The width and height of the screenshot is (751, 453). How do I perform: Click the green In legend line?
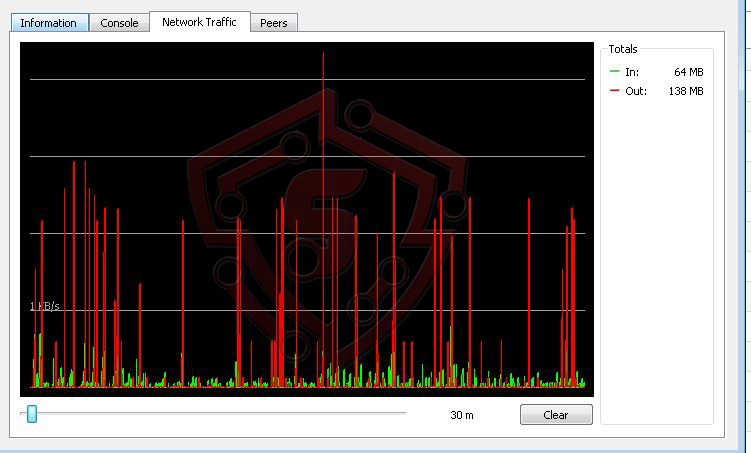(x=614, y=71)
